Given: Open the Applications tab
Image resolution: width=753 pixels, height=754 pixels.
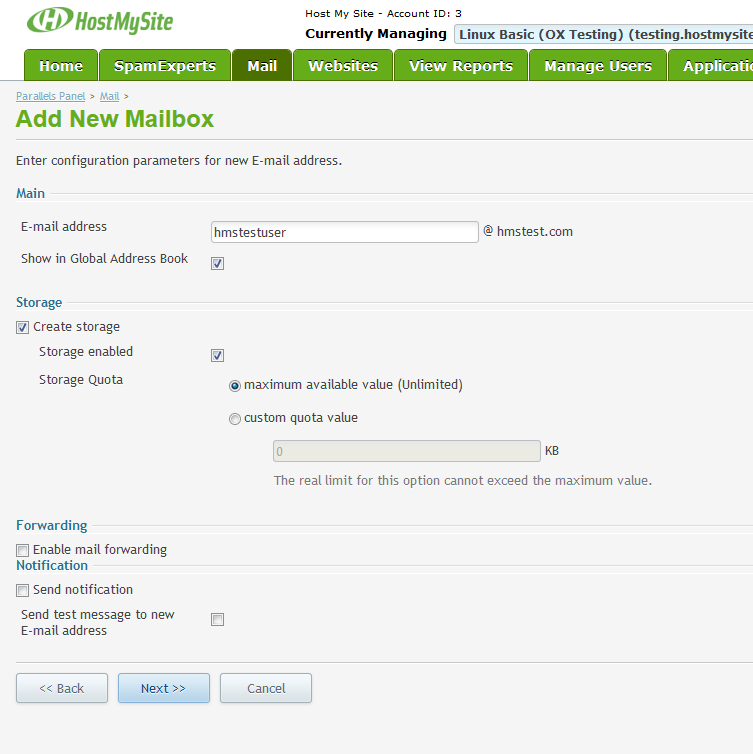Looking at the screenshot, I should coord(711,65).
